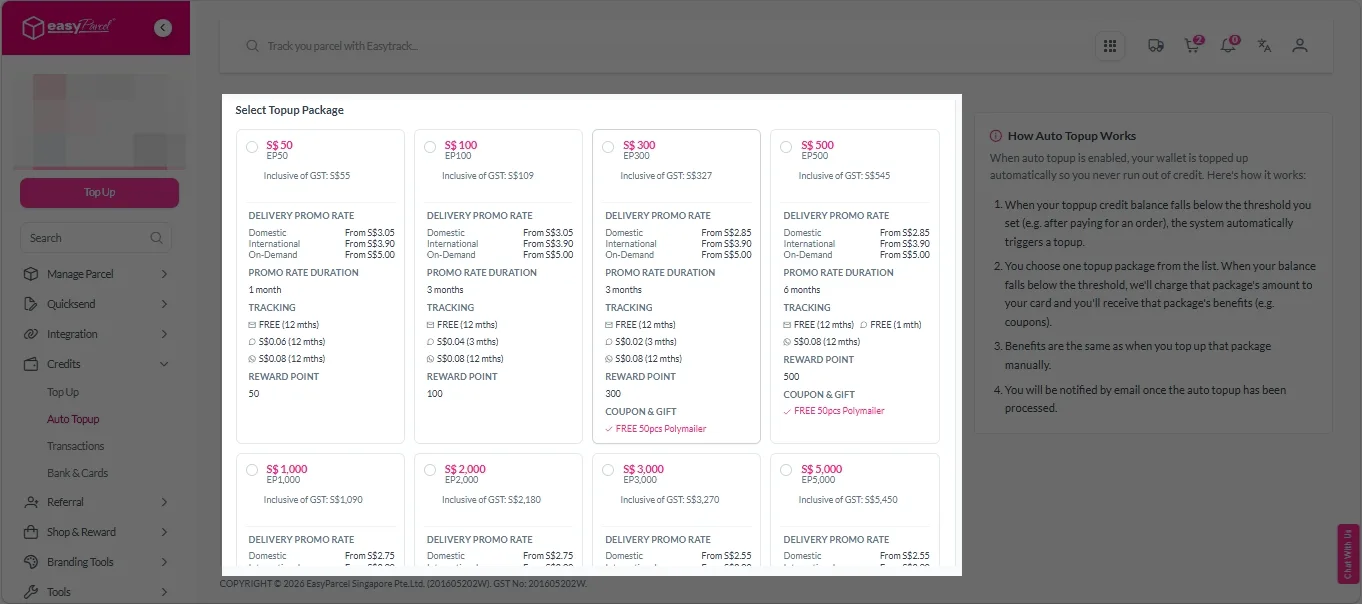Select the S$ 300 topup package
Screen dimensions: 1362x604
pyautogui.click(x=608, y=147)
